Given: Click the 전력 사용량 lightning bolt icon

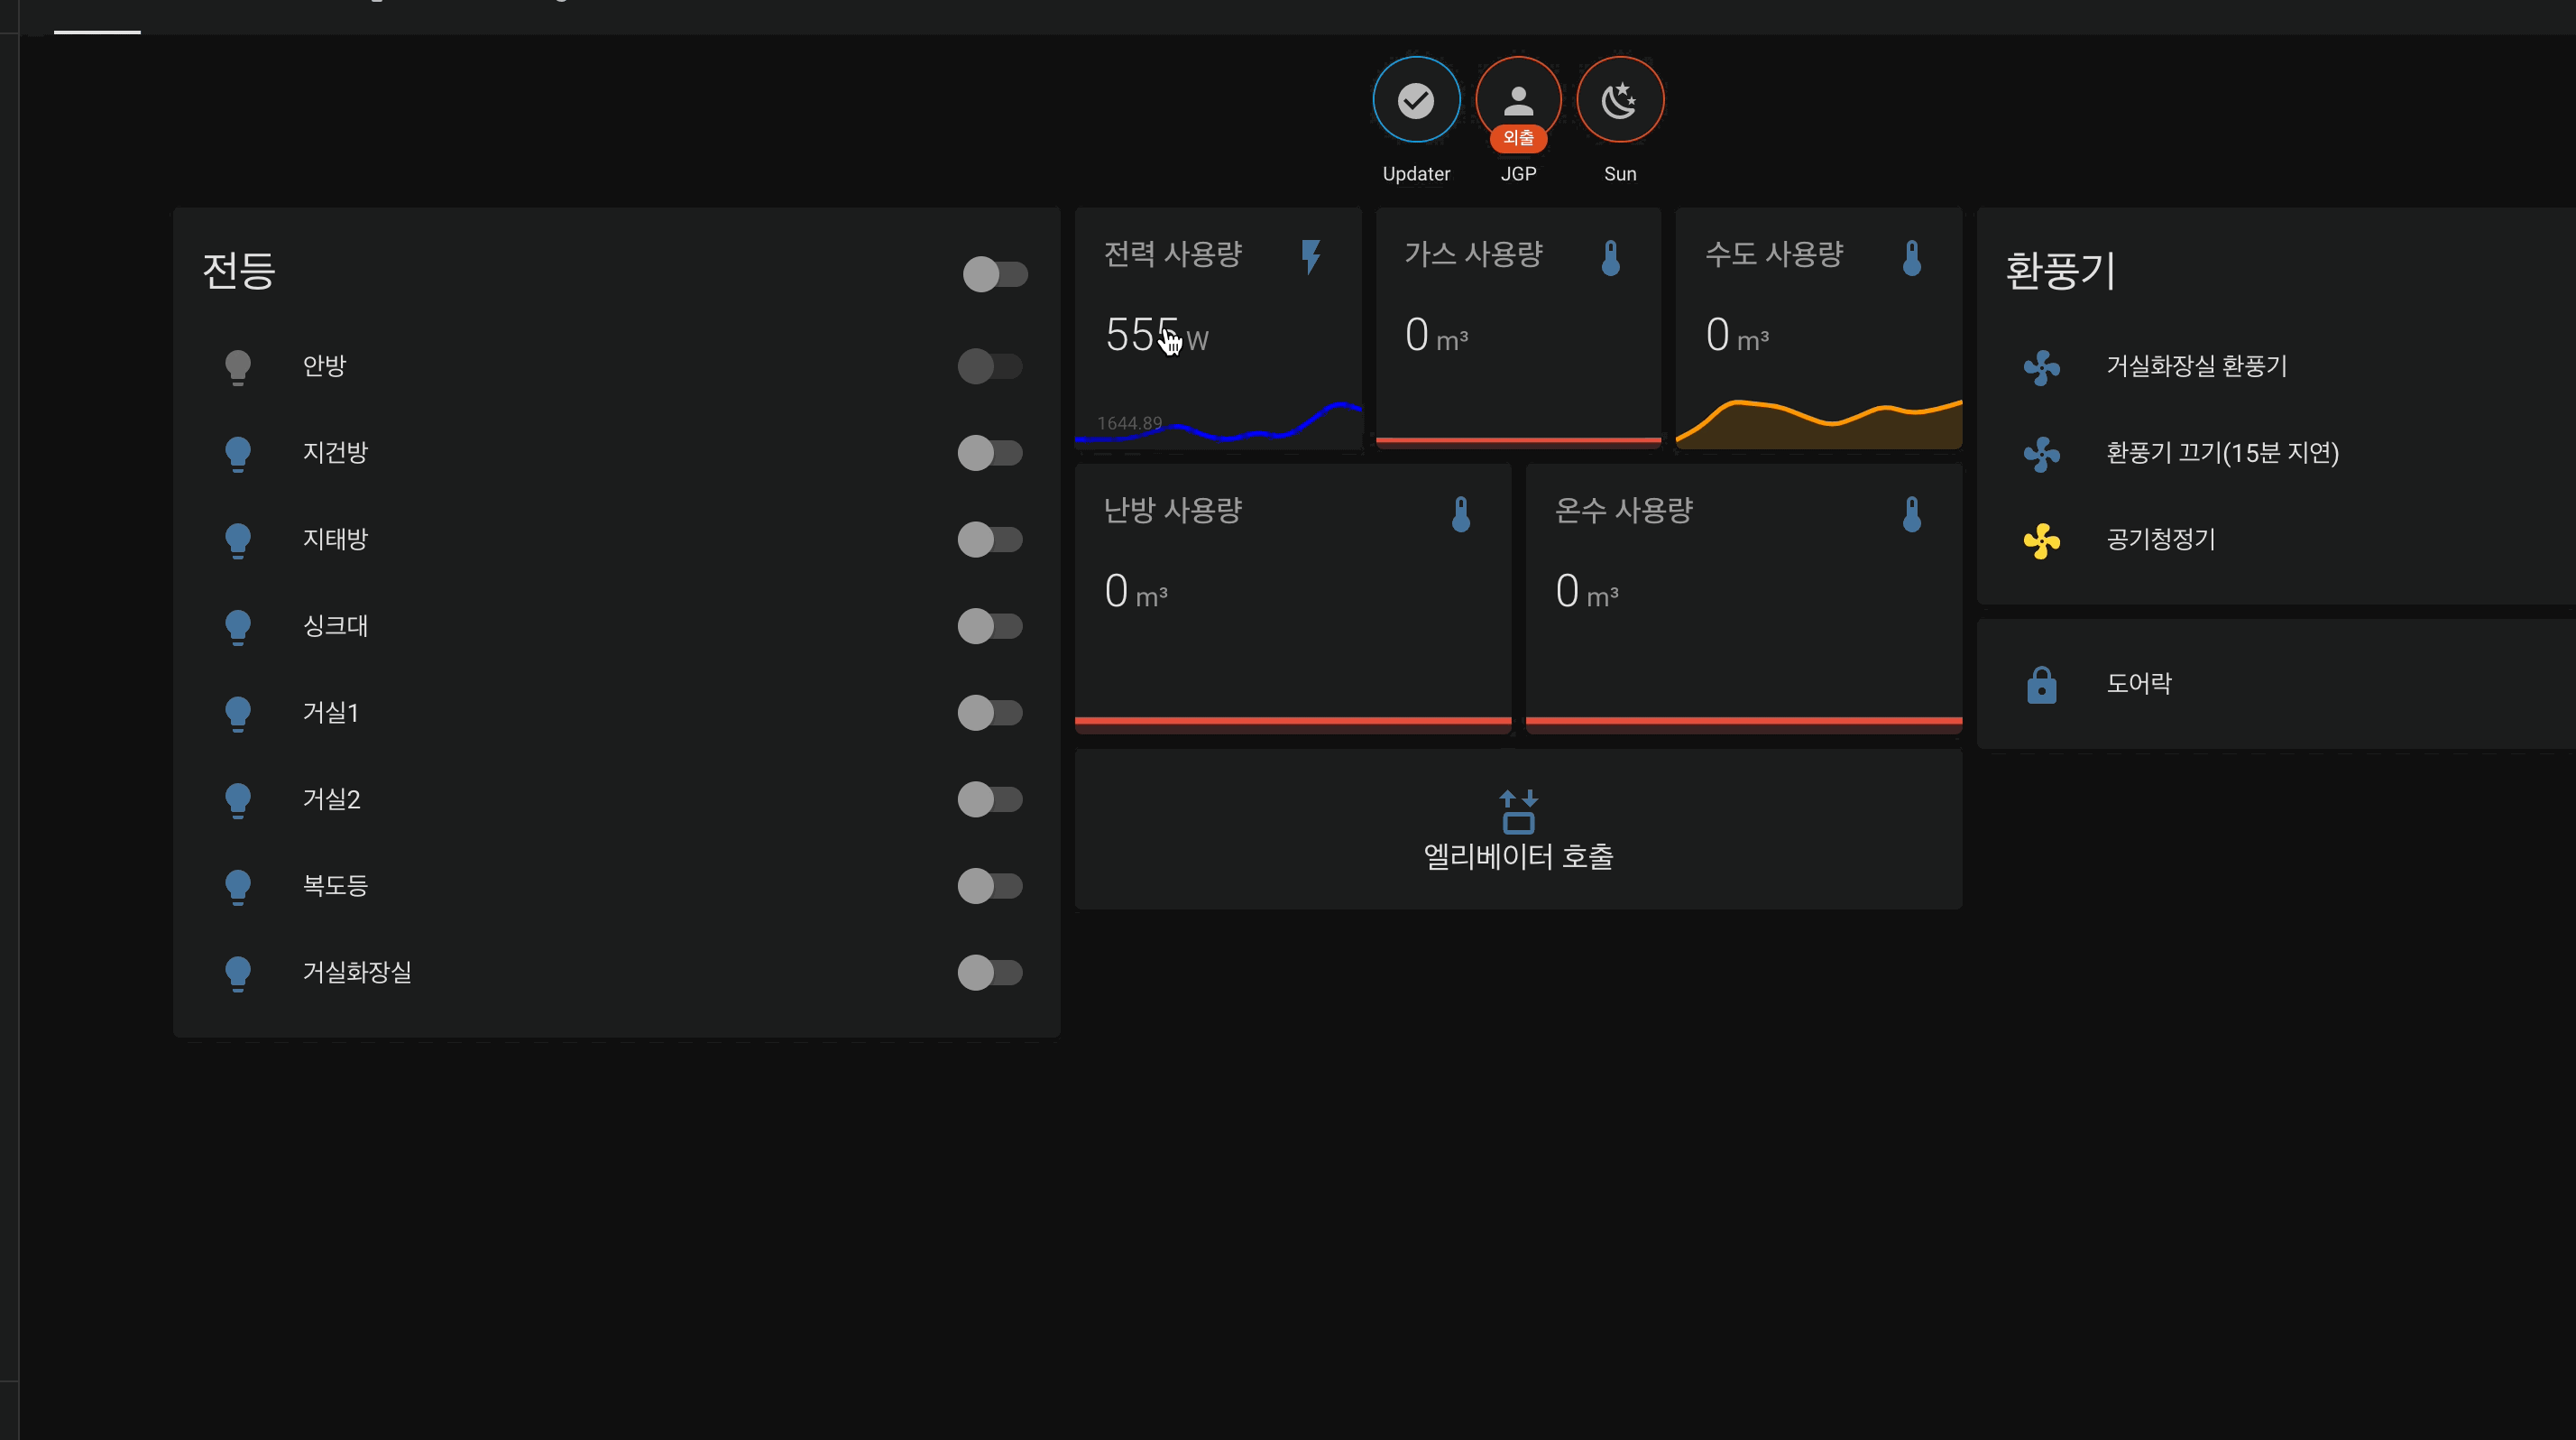Looking at the screenshot, I should [x=1310, y=257].
